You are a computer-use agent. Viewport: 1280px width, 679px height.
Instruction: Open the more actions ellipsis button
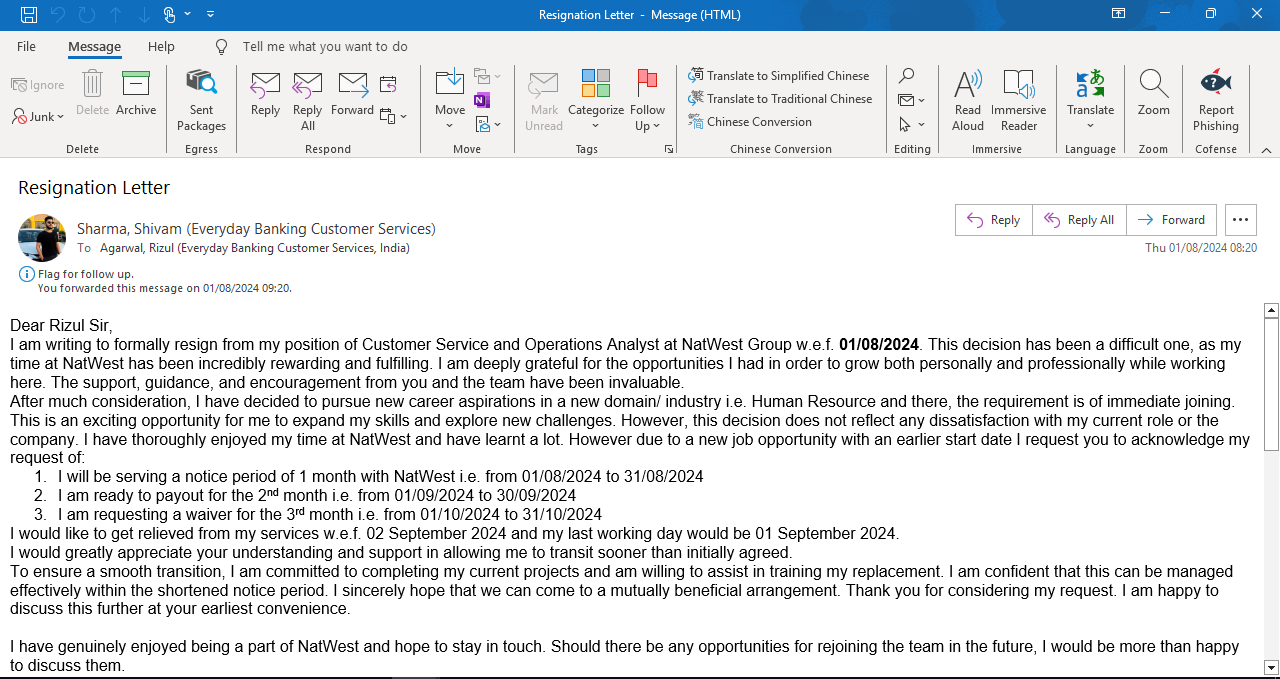[x=1240, y=220]
